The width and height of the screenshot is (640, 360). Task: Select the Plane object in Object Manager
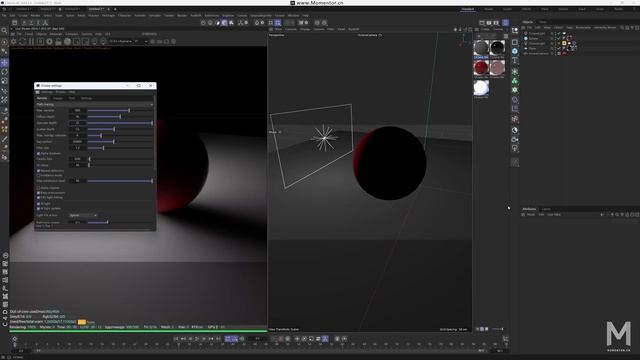[x=532, y=49]
